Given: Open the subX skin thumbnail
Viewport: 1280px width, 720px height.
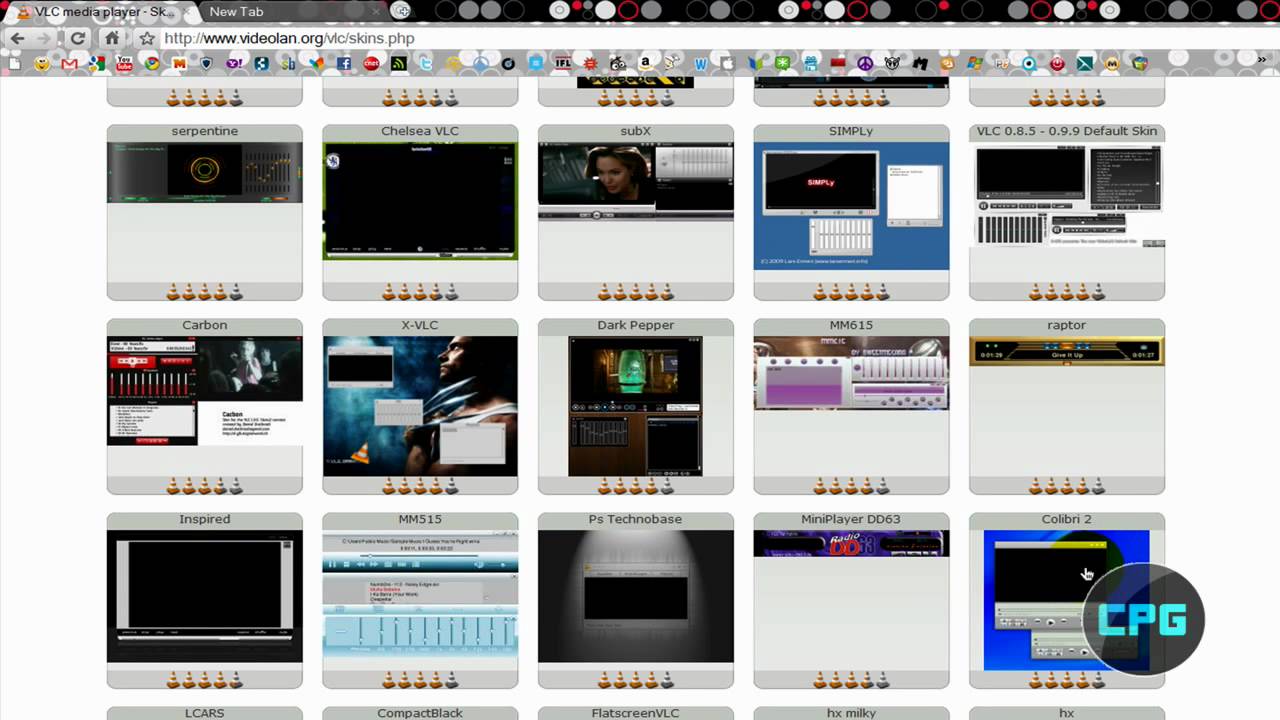Looking at the screenshot, I should pyautogui.click(x=636, y=180).
